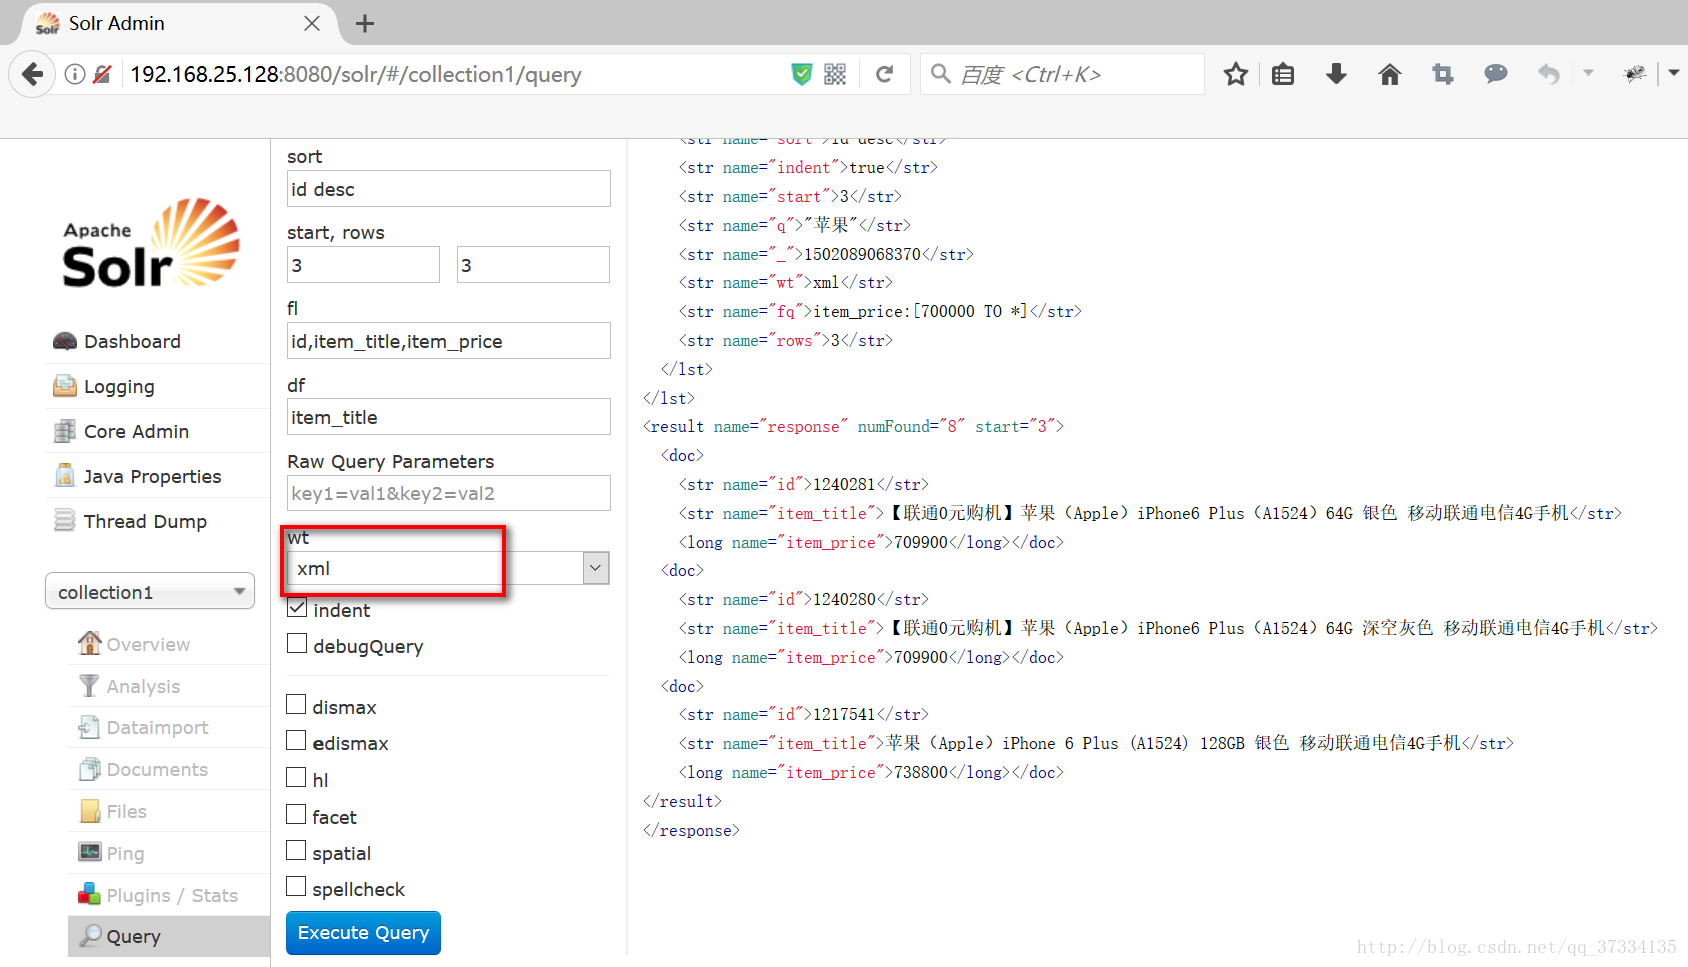Click the undo arrow icon in toolbar
The height and width of the screenshot is (967, 1688).
pos(1549,74)
